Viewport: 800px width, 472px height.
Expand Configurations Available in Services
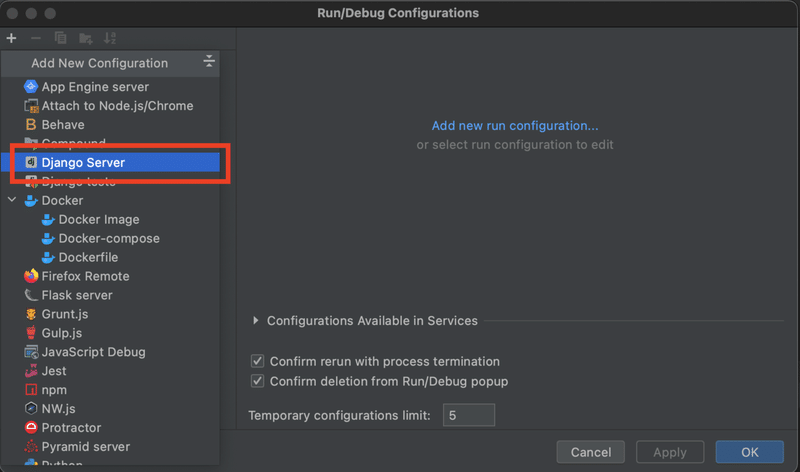click(x=257, y=321)
